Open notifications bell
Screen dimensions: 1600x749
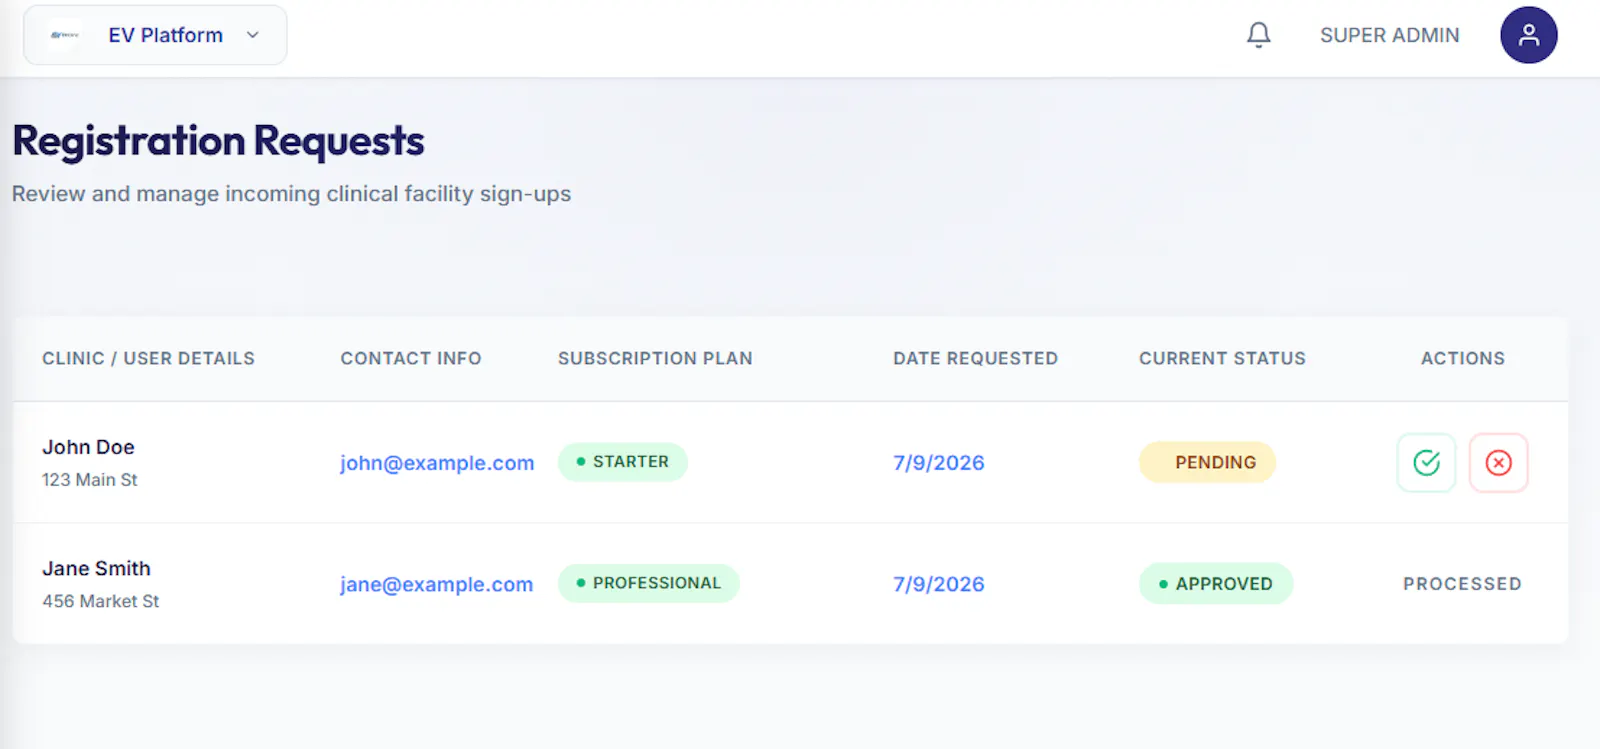click(x=1259, y=35)
